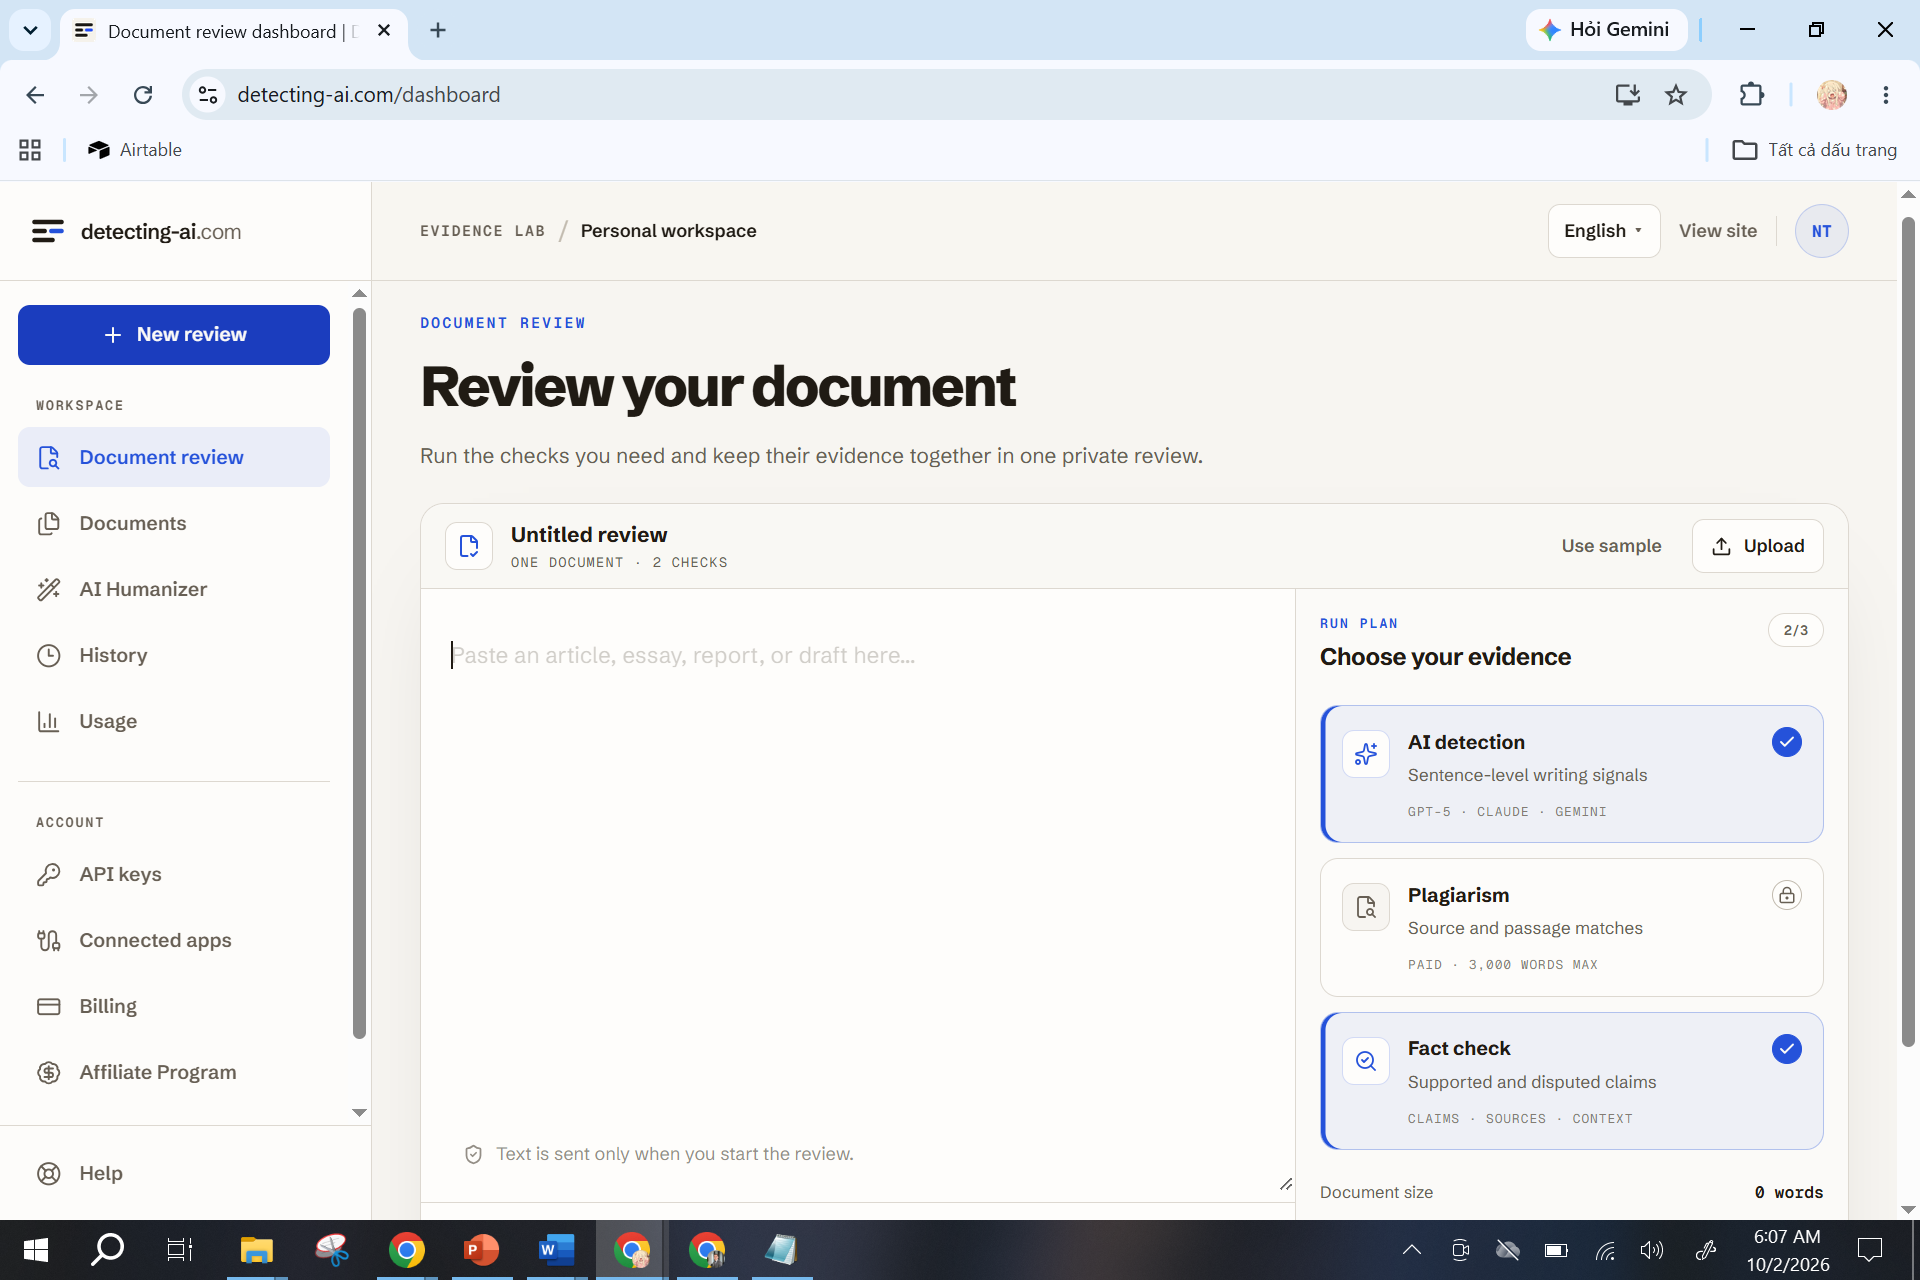Click the Plagiarism lock icon
Viewport: 1920px width, 1280px height.
click(1786, 895)
